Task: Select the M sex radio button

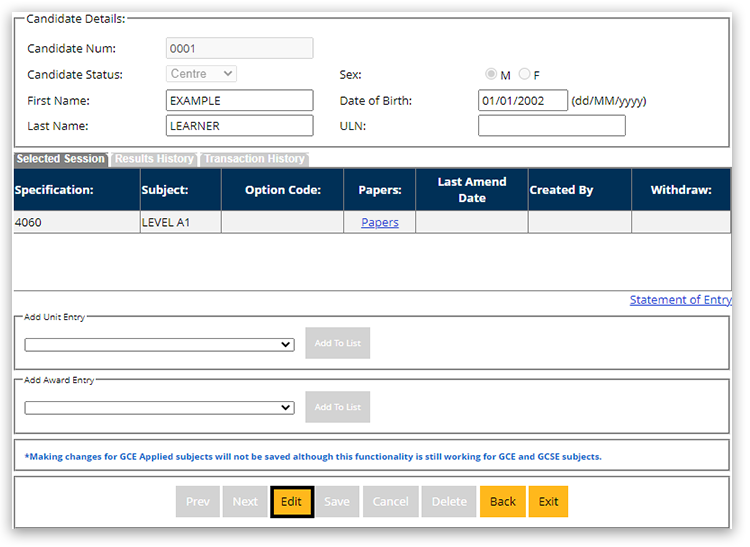Action: [491, 75]
